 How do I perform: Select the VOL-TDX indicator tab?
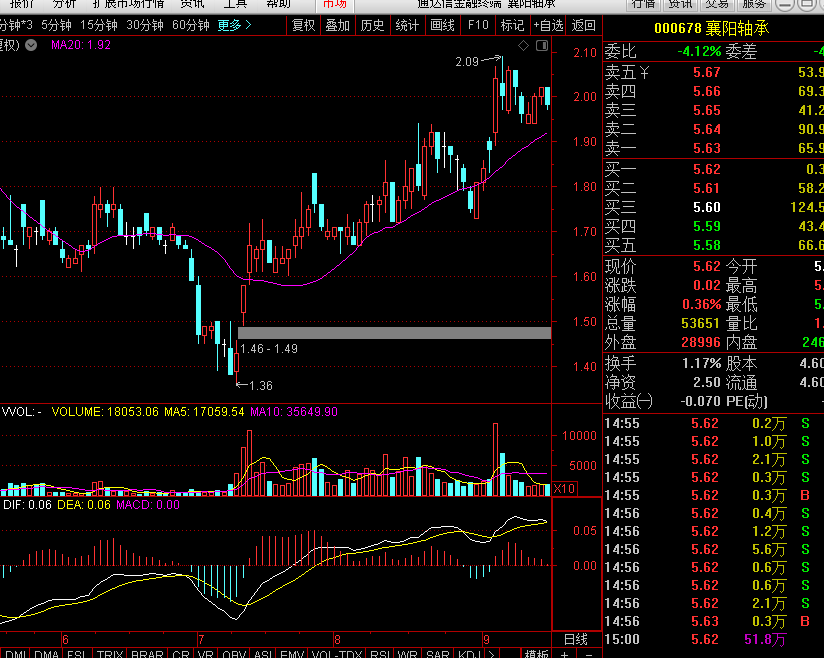point(337,654)
